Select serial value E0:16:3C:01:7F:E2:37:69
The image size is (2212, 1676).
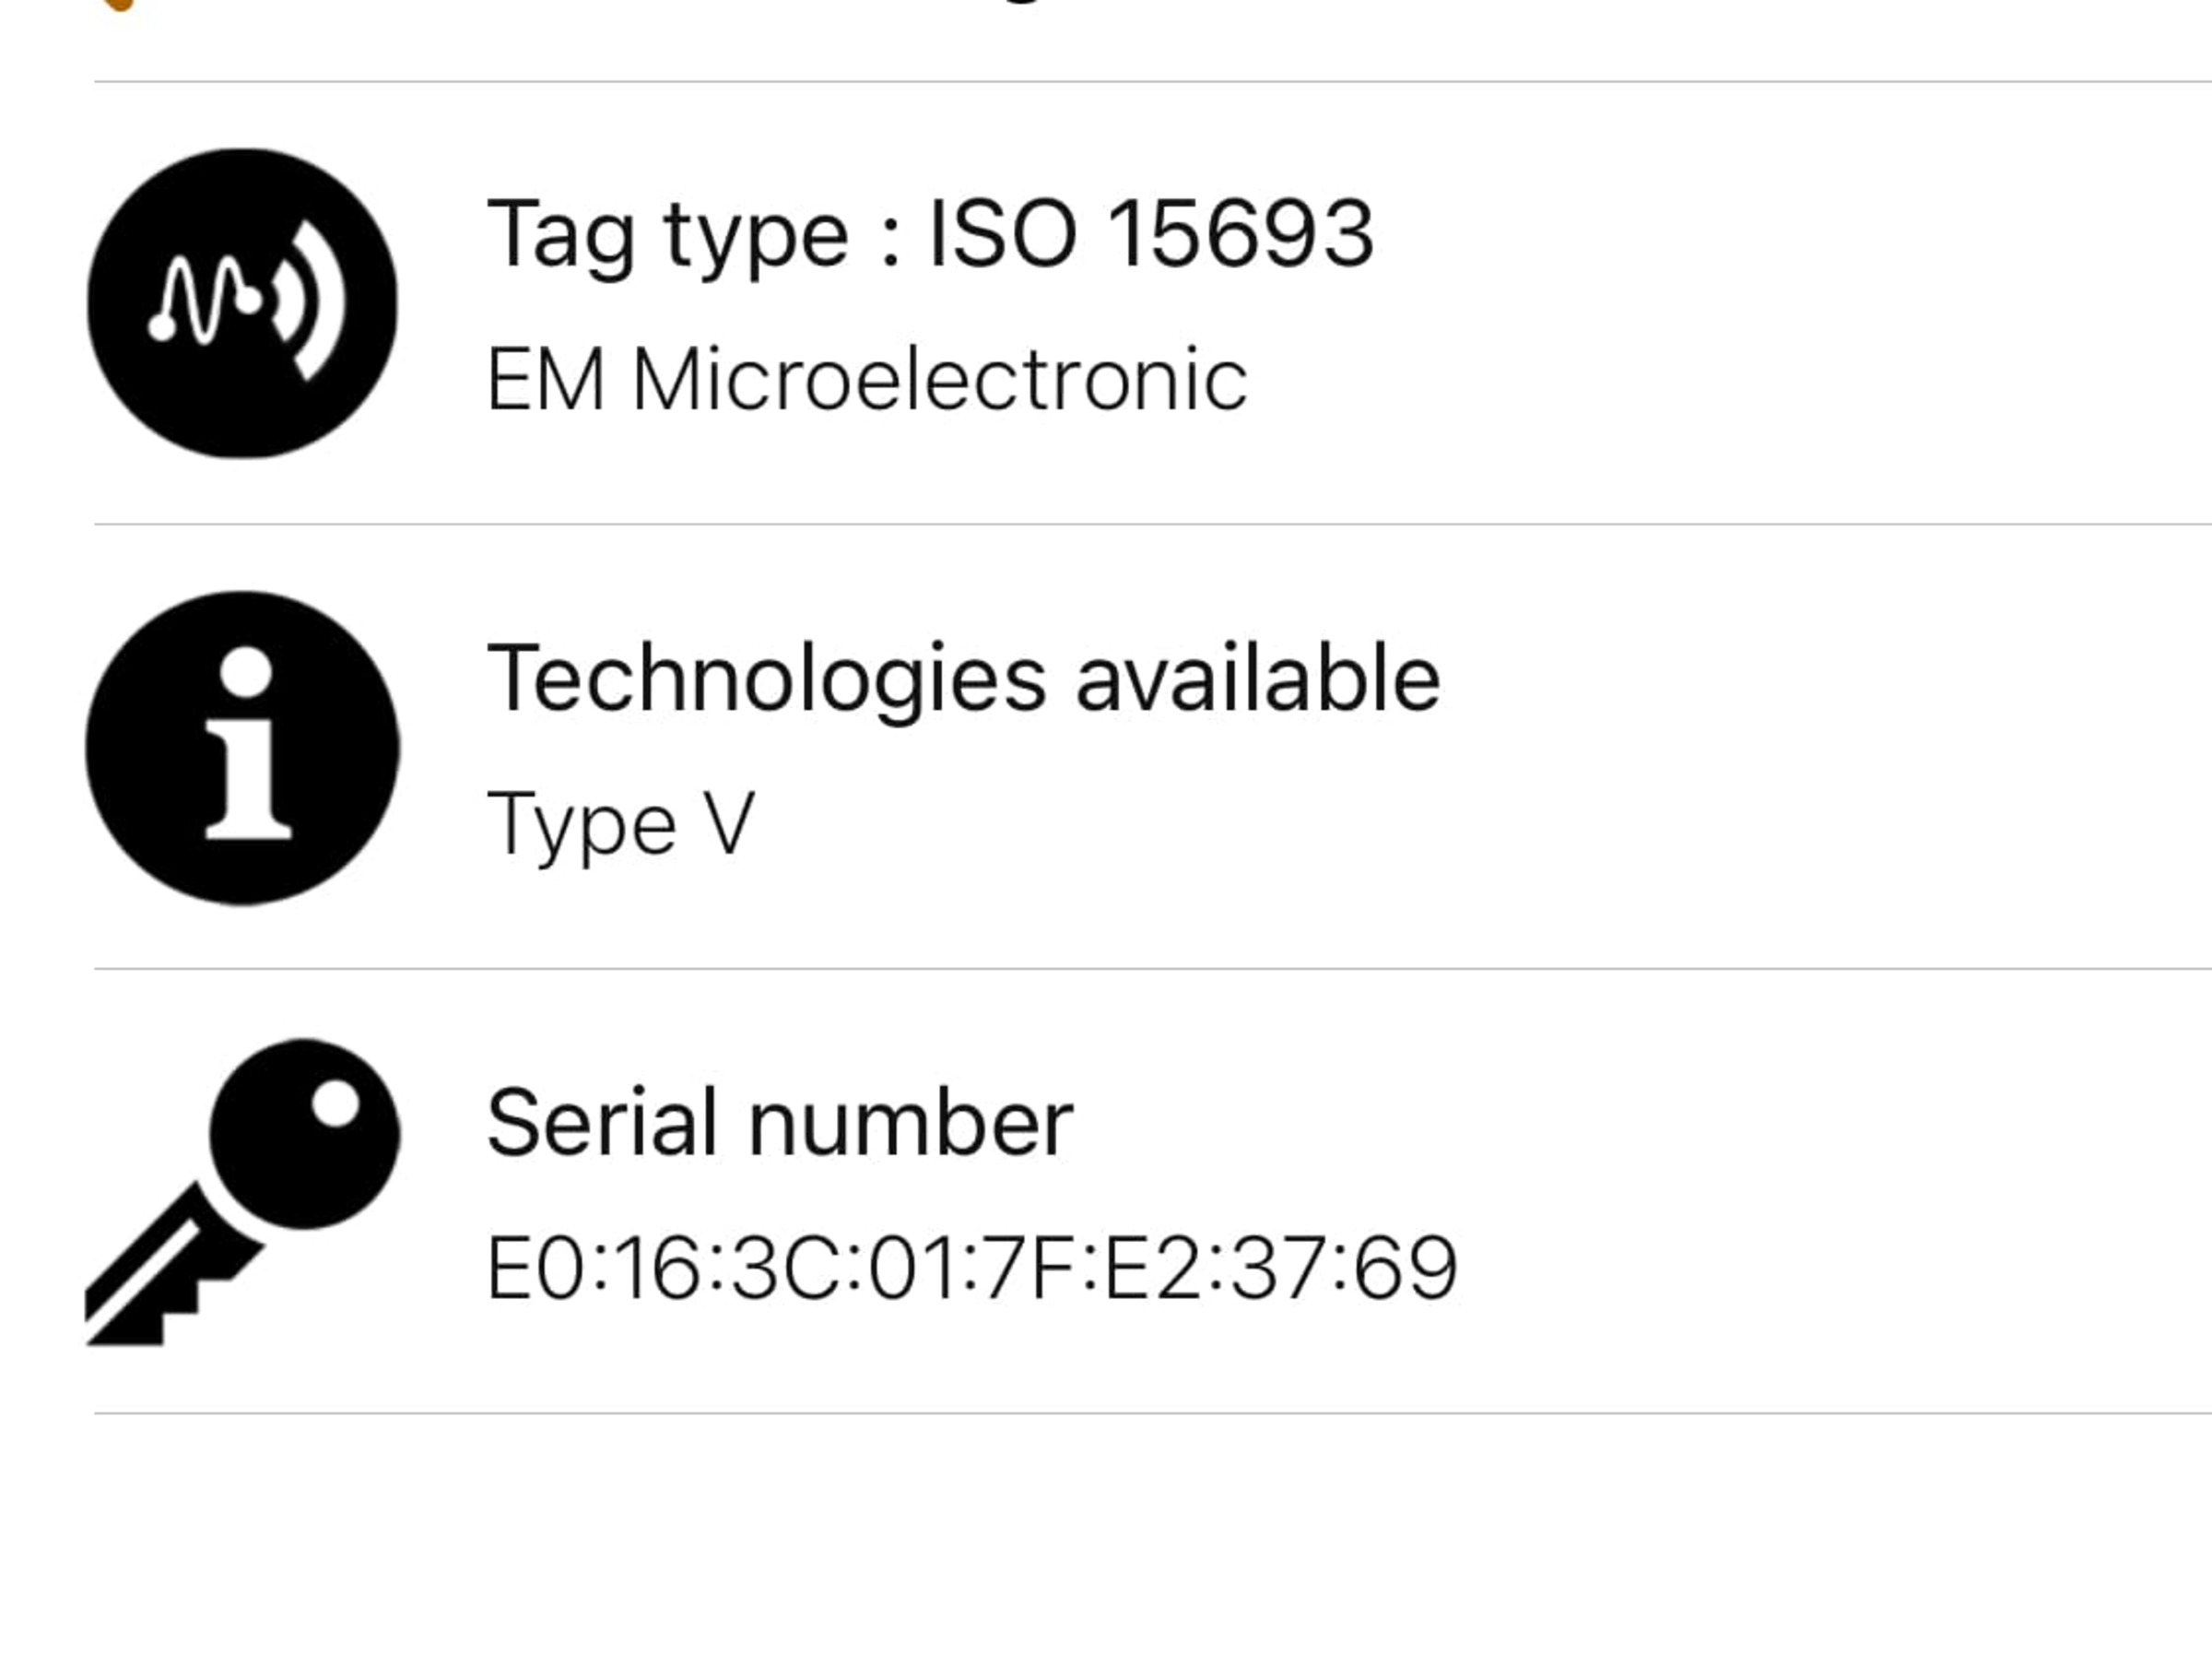click(972, 1268)
